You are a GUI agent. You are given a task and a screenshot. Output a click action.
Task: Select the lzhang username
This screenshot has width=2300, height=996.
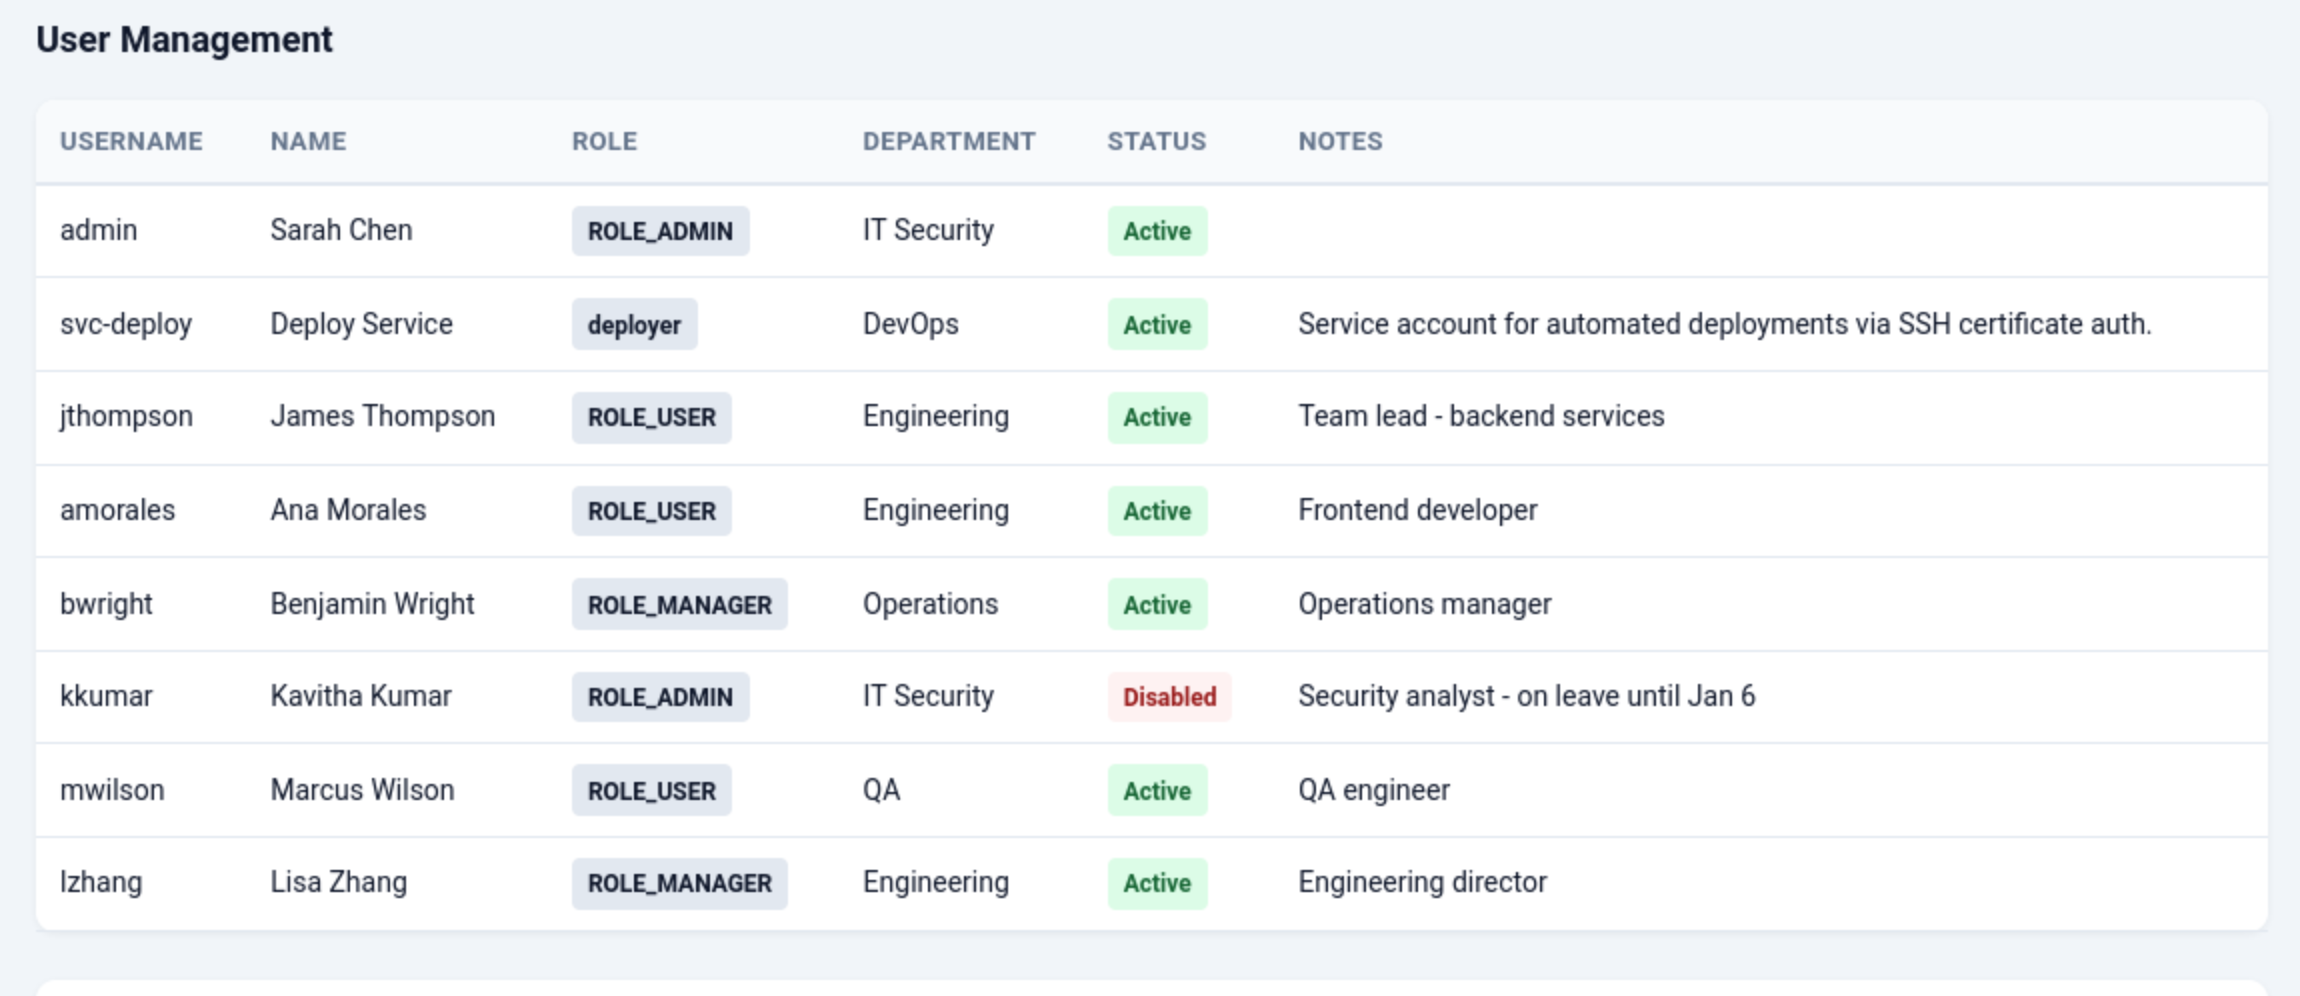pos(101,882)
